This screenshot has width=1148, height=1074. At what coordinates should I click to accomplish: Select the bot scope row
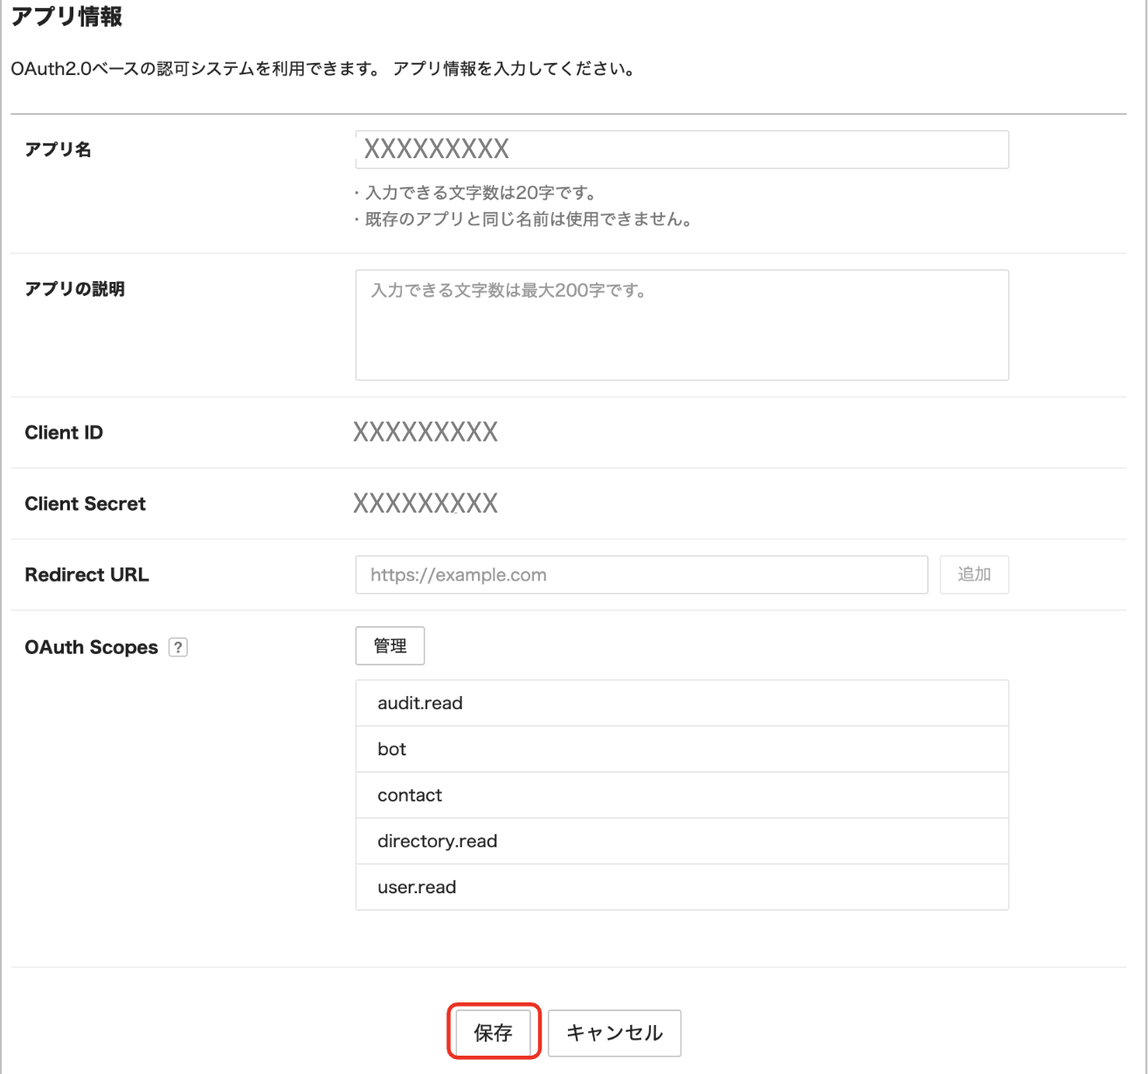682,749
